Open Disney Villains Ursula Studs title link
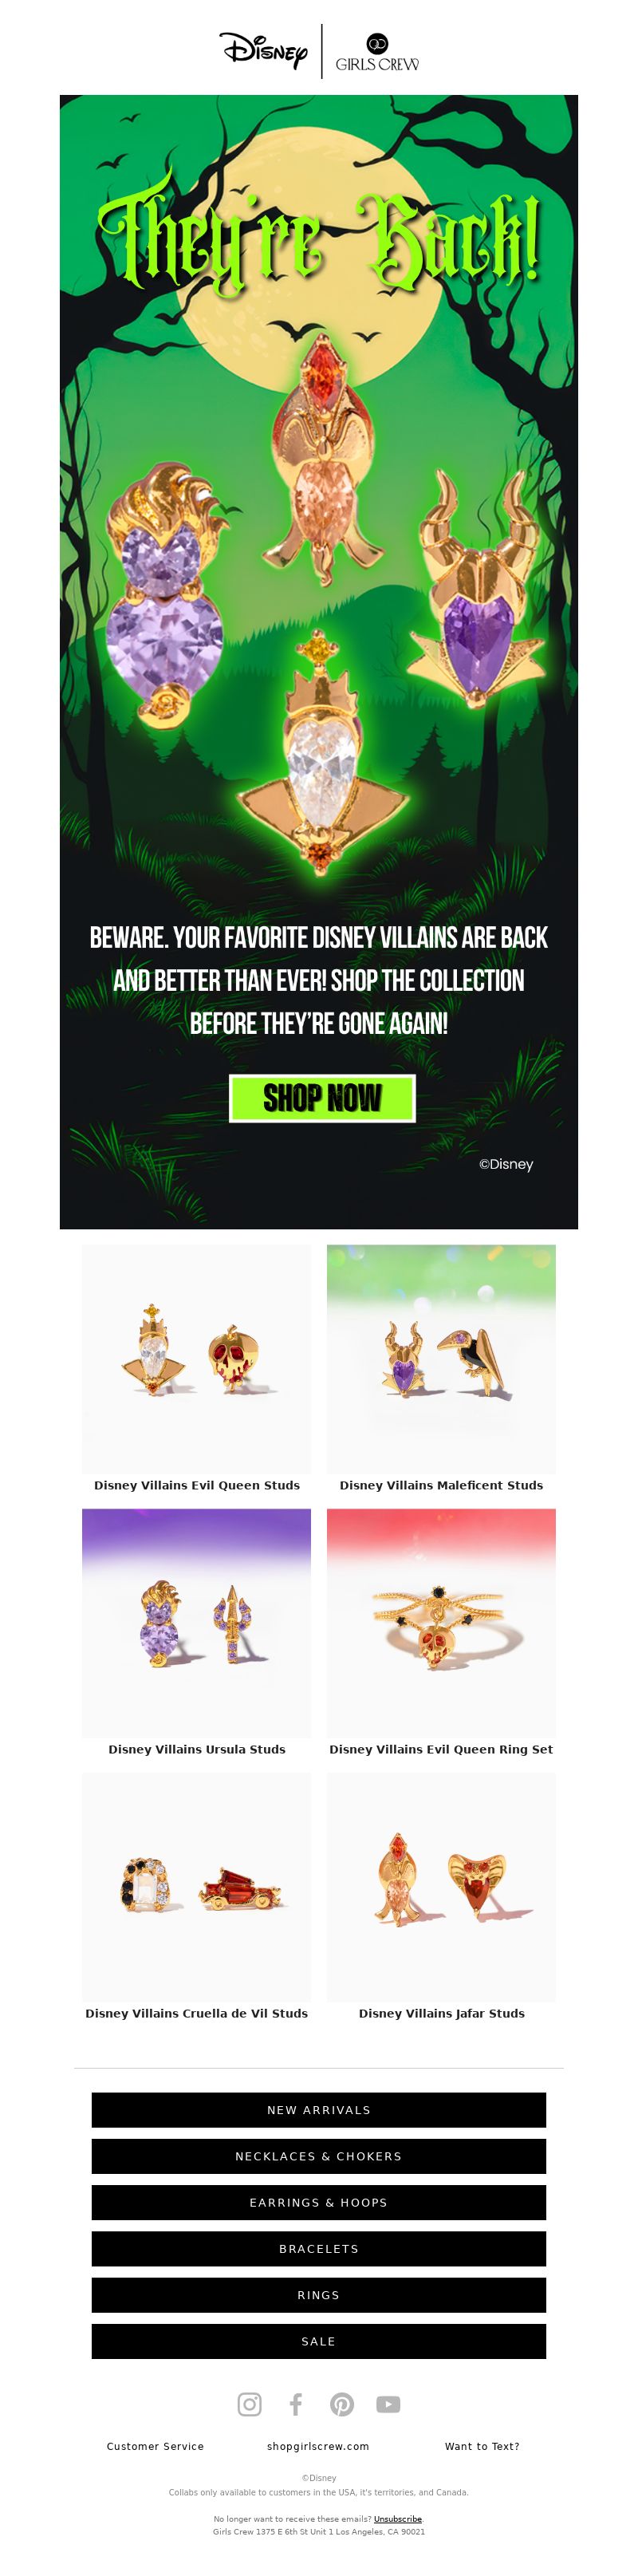 [x=197, y=1748]
